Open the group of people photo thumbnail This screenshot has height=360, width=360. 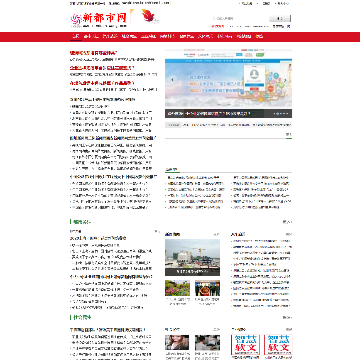207,288
